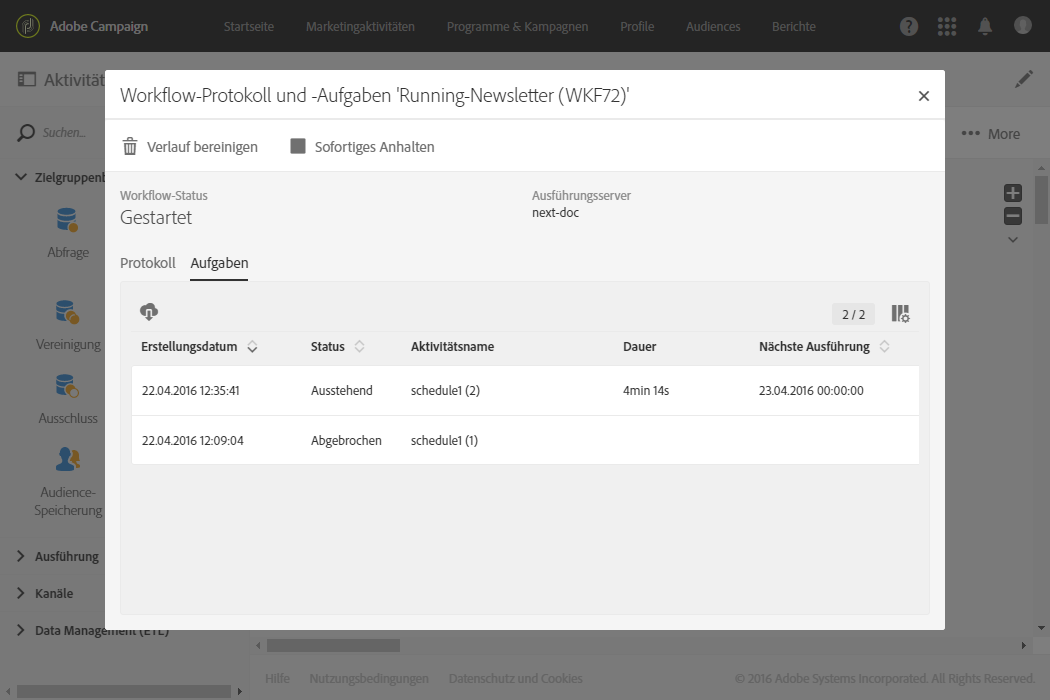Open the apps grid icon
The height and width of the screenshot is (700, 1050).
947,26
